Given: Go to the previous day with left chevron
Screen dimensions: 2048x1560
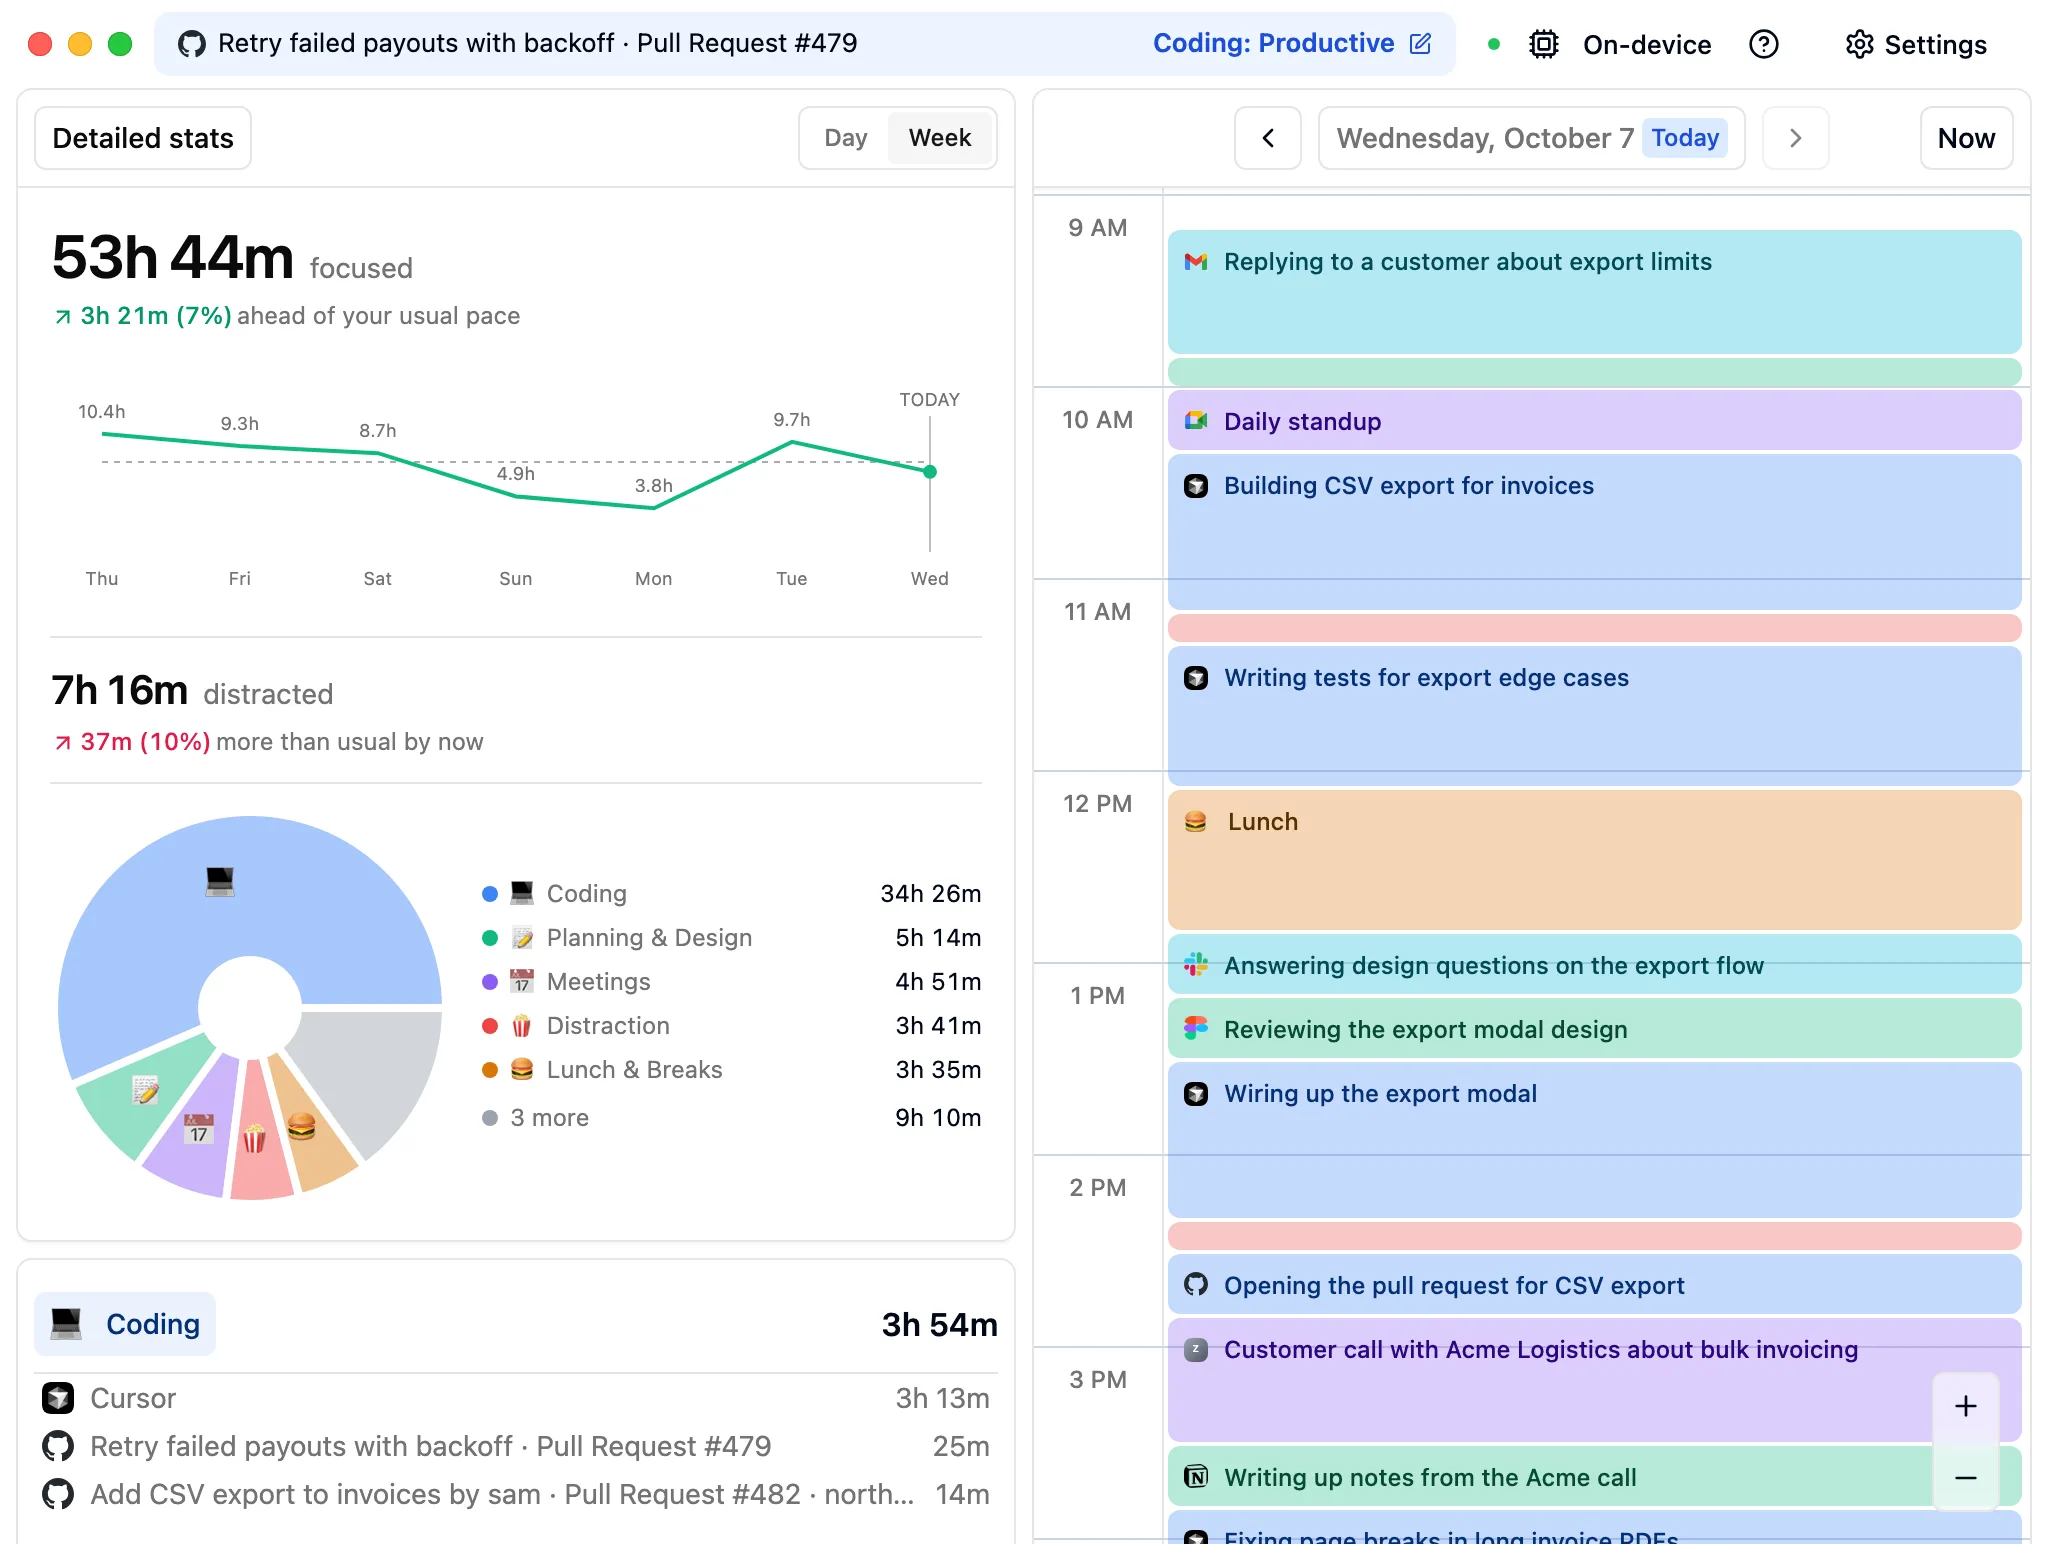Looking at the screenshot, I should [x=1268, y=138].
